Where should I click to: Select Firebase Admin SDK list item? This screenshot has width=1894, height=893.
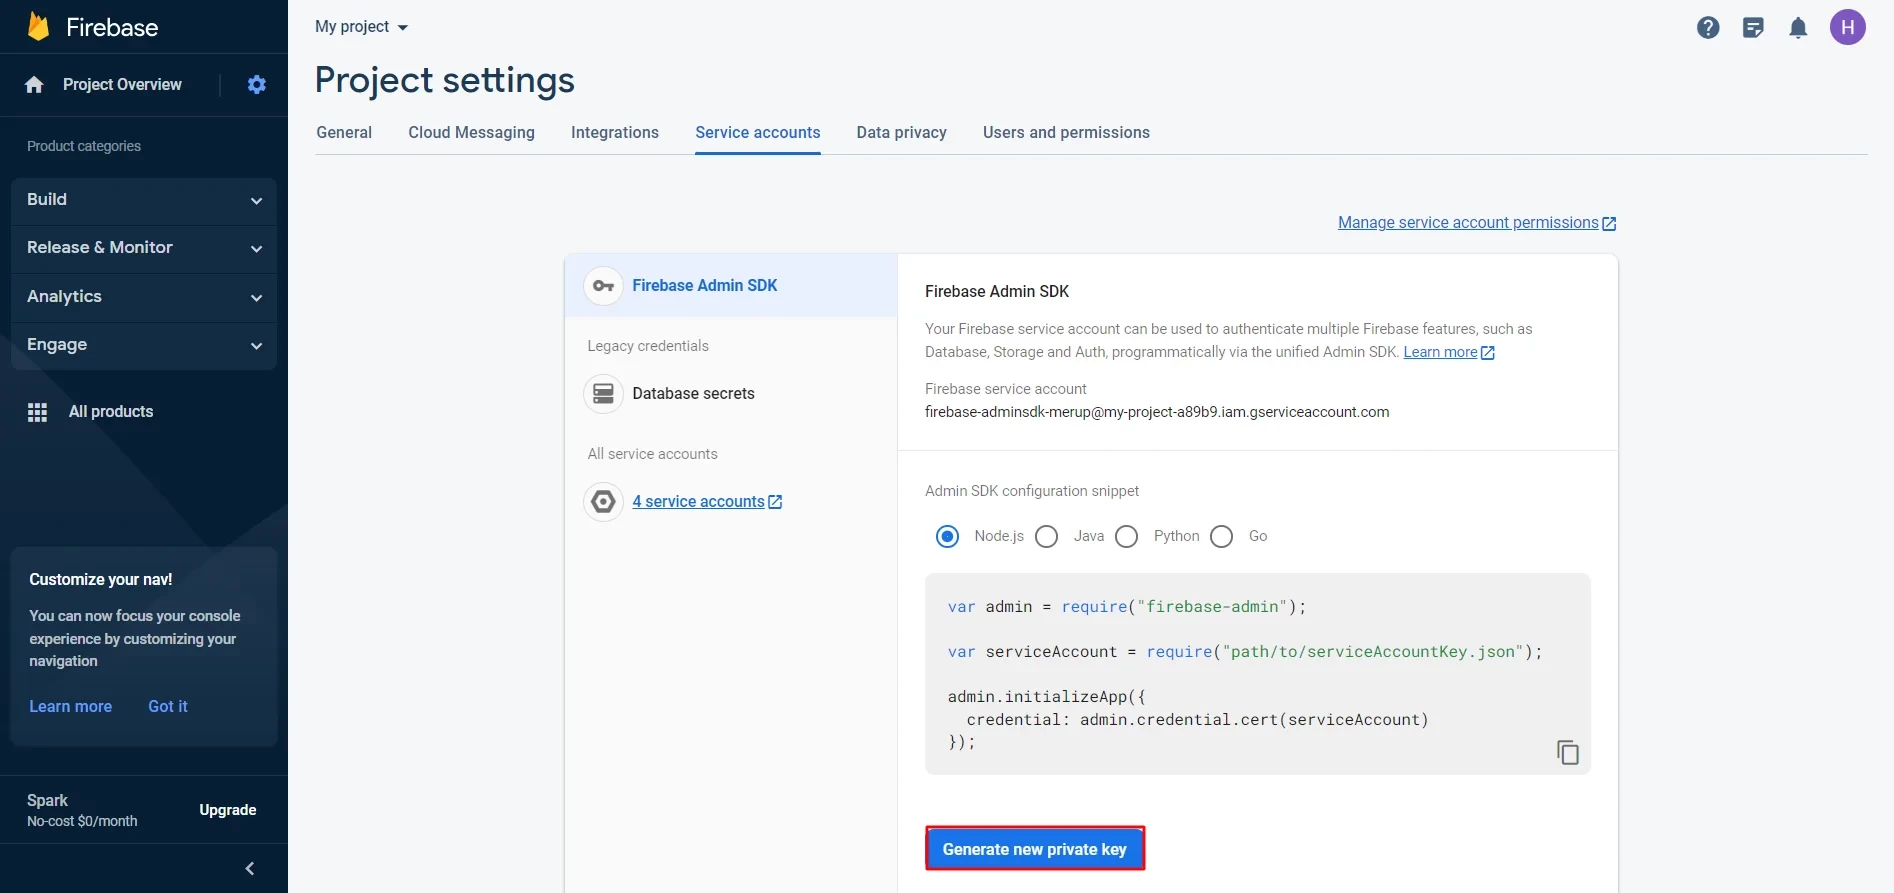pos(731,286)
